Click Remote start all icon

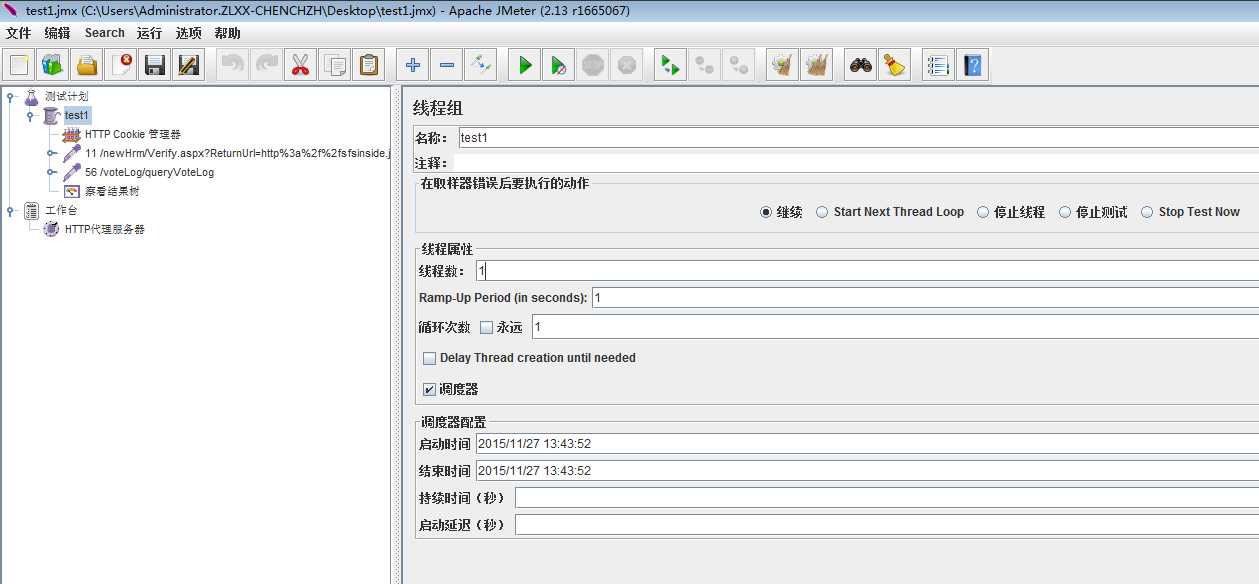(671, 66)
